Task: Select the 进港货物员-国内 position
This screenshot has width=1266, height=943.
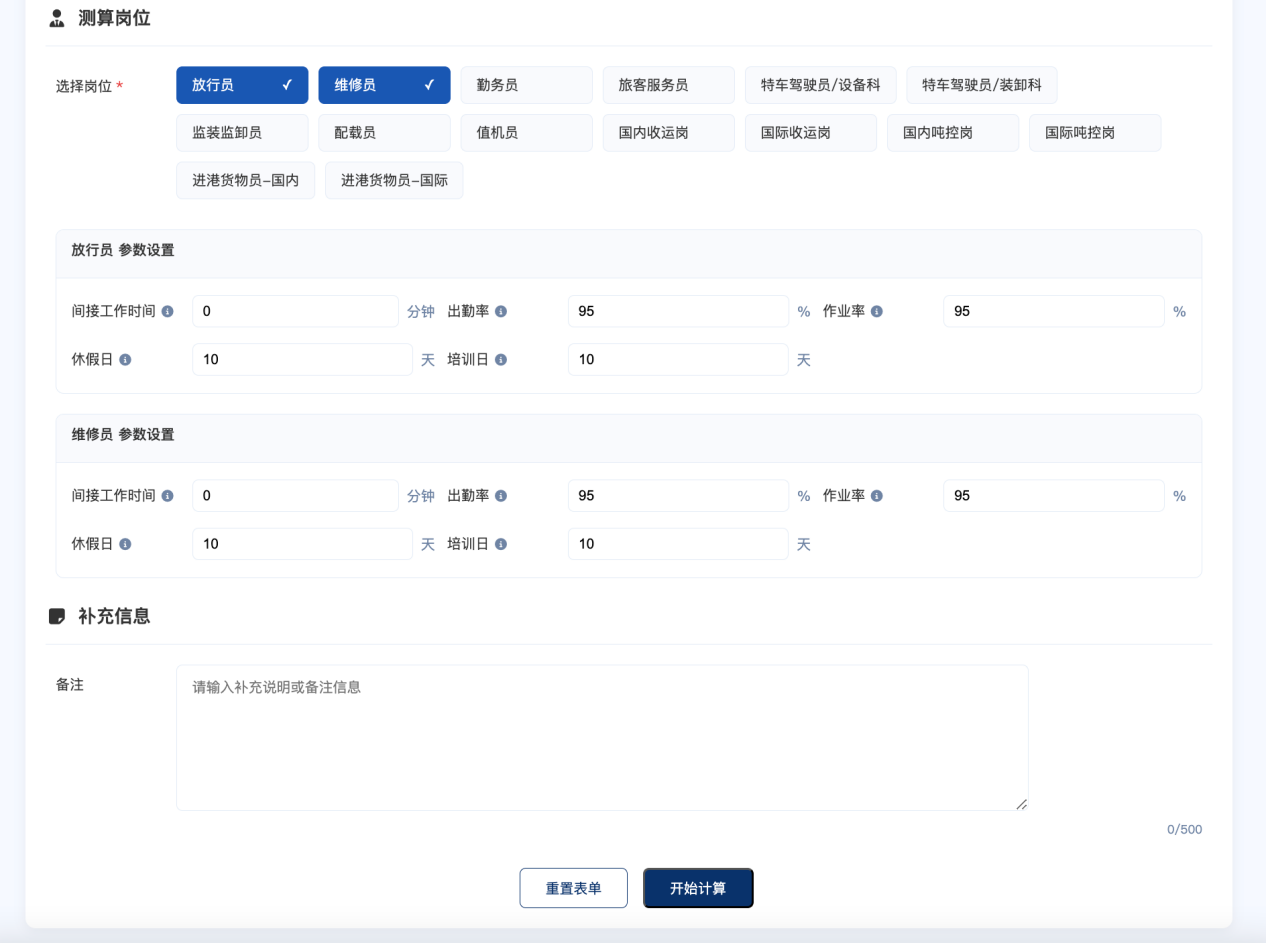Action: click(245, 180)
